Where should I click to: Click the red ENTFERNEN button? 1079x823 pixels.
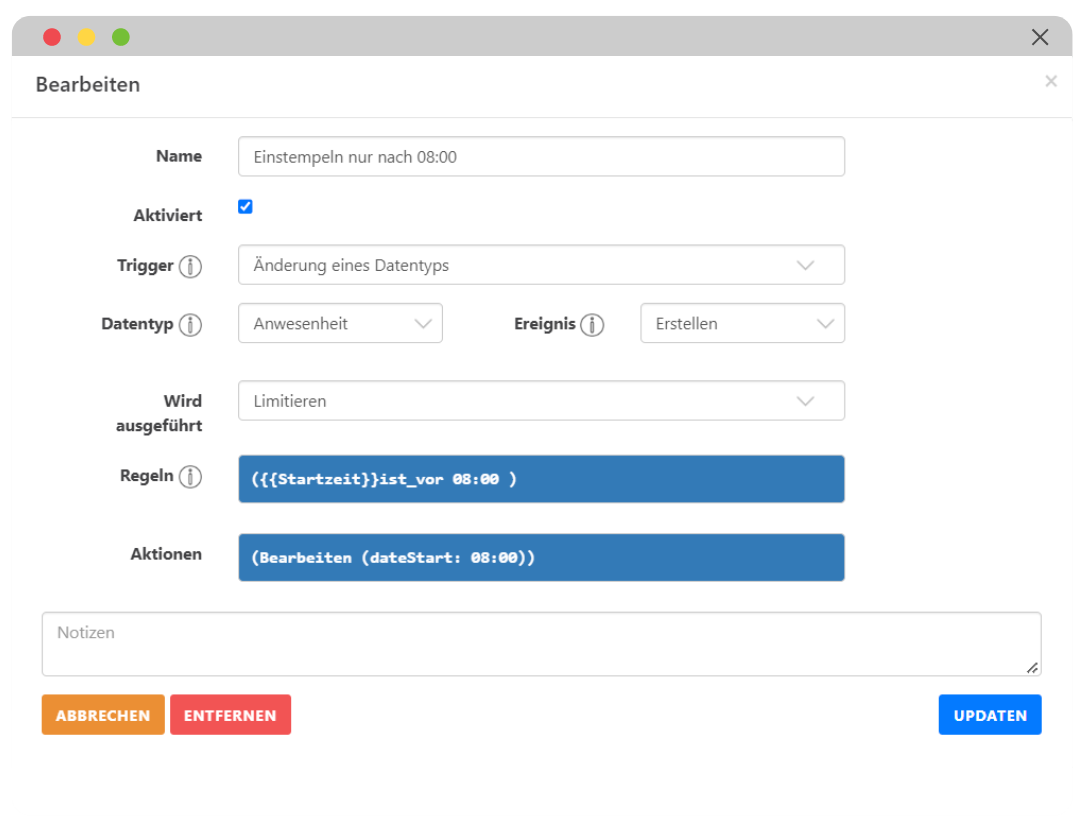click(x=230, y=715)
